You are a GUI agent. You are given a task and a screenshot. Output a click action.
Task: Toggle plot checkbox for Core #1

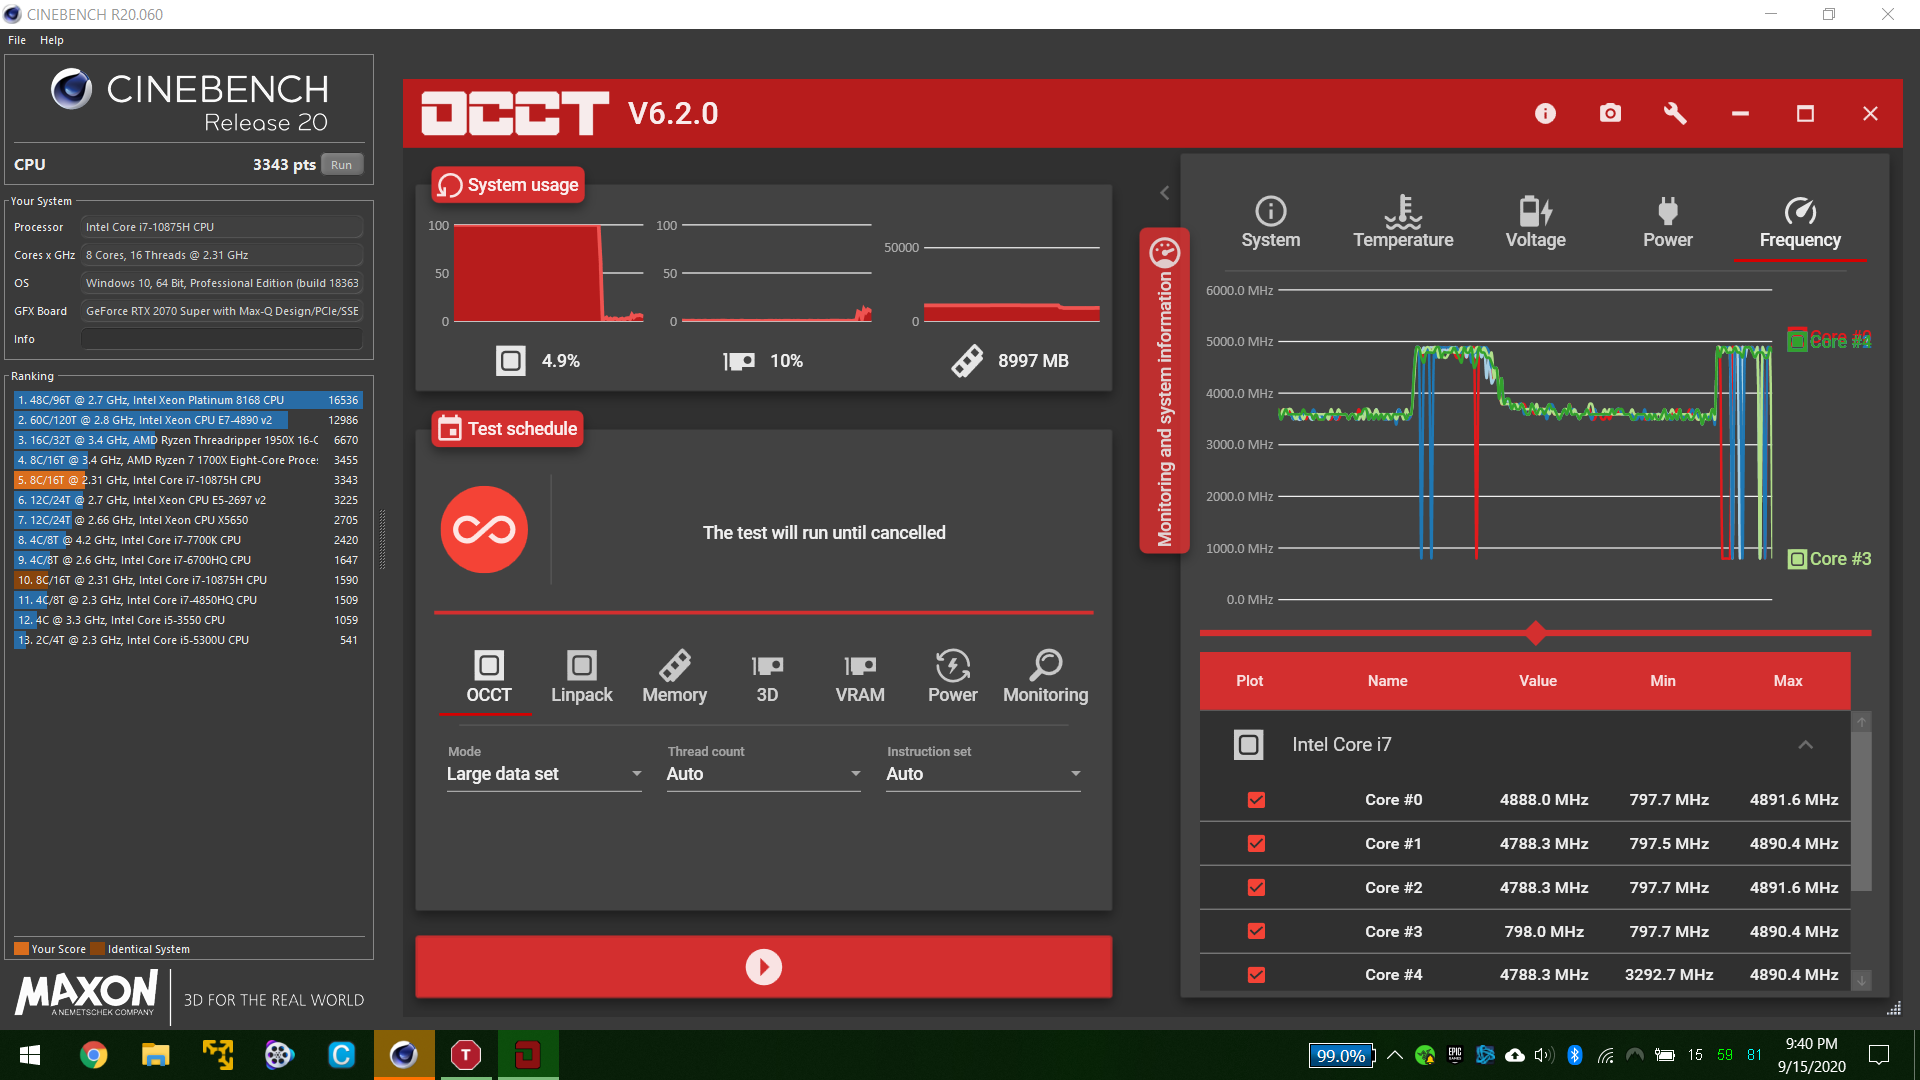tap(1257, 844)
